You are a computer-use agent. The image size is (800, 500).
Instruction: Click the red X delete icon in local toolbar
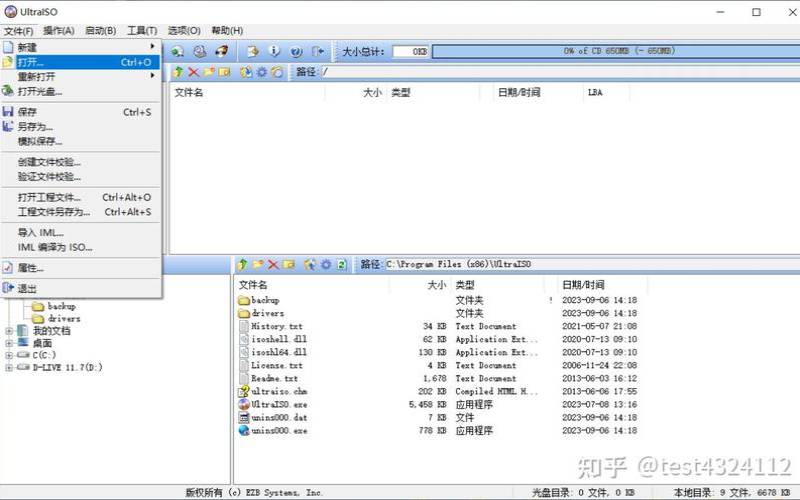pyautogui.click(x=273, y=264)
